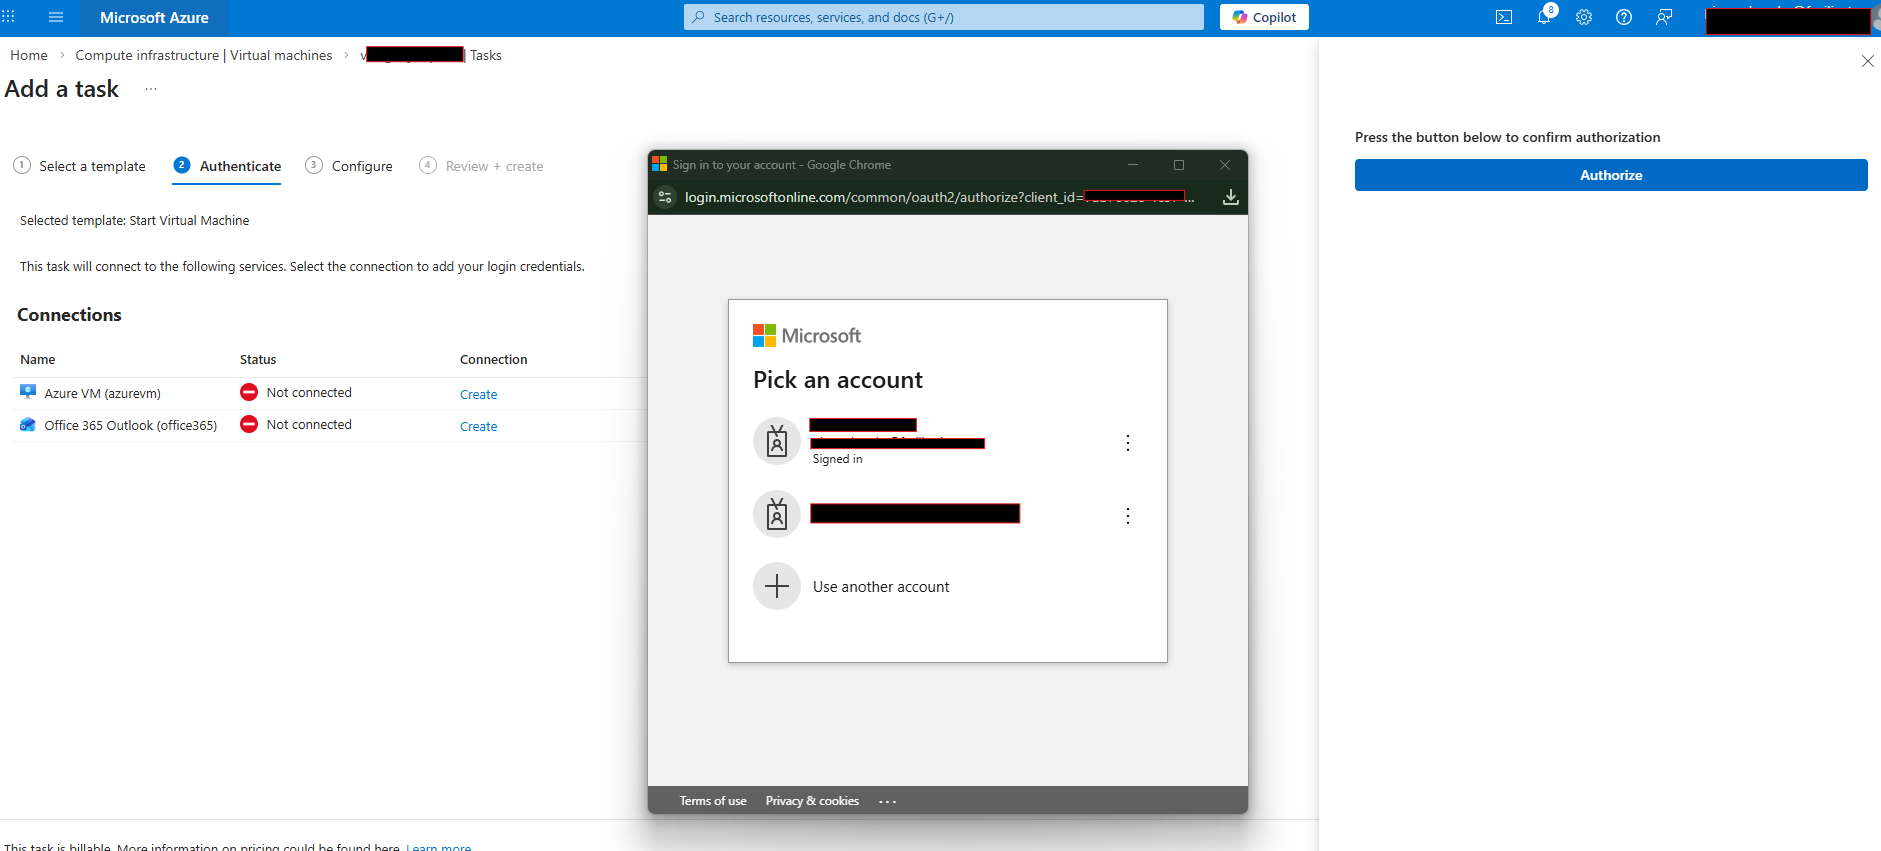Go to Select a template step
This screenshot has width=1881, height=851.
tap(80, 166)
